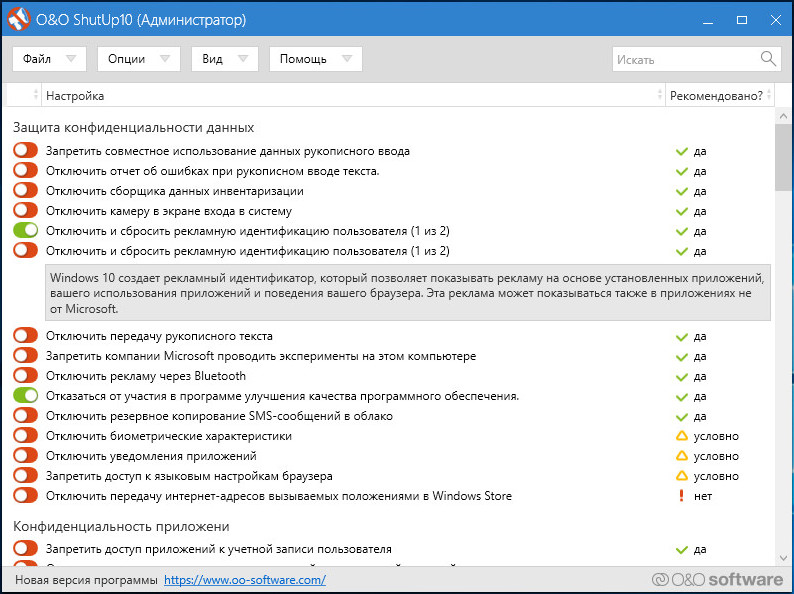Toggle biometric features switch
The width and height of the screenshot is (794, 594).
tap(25, 435)
